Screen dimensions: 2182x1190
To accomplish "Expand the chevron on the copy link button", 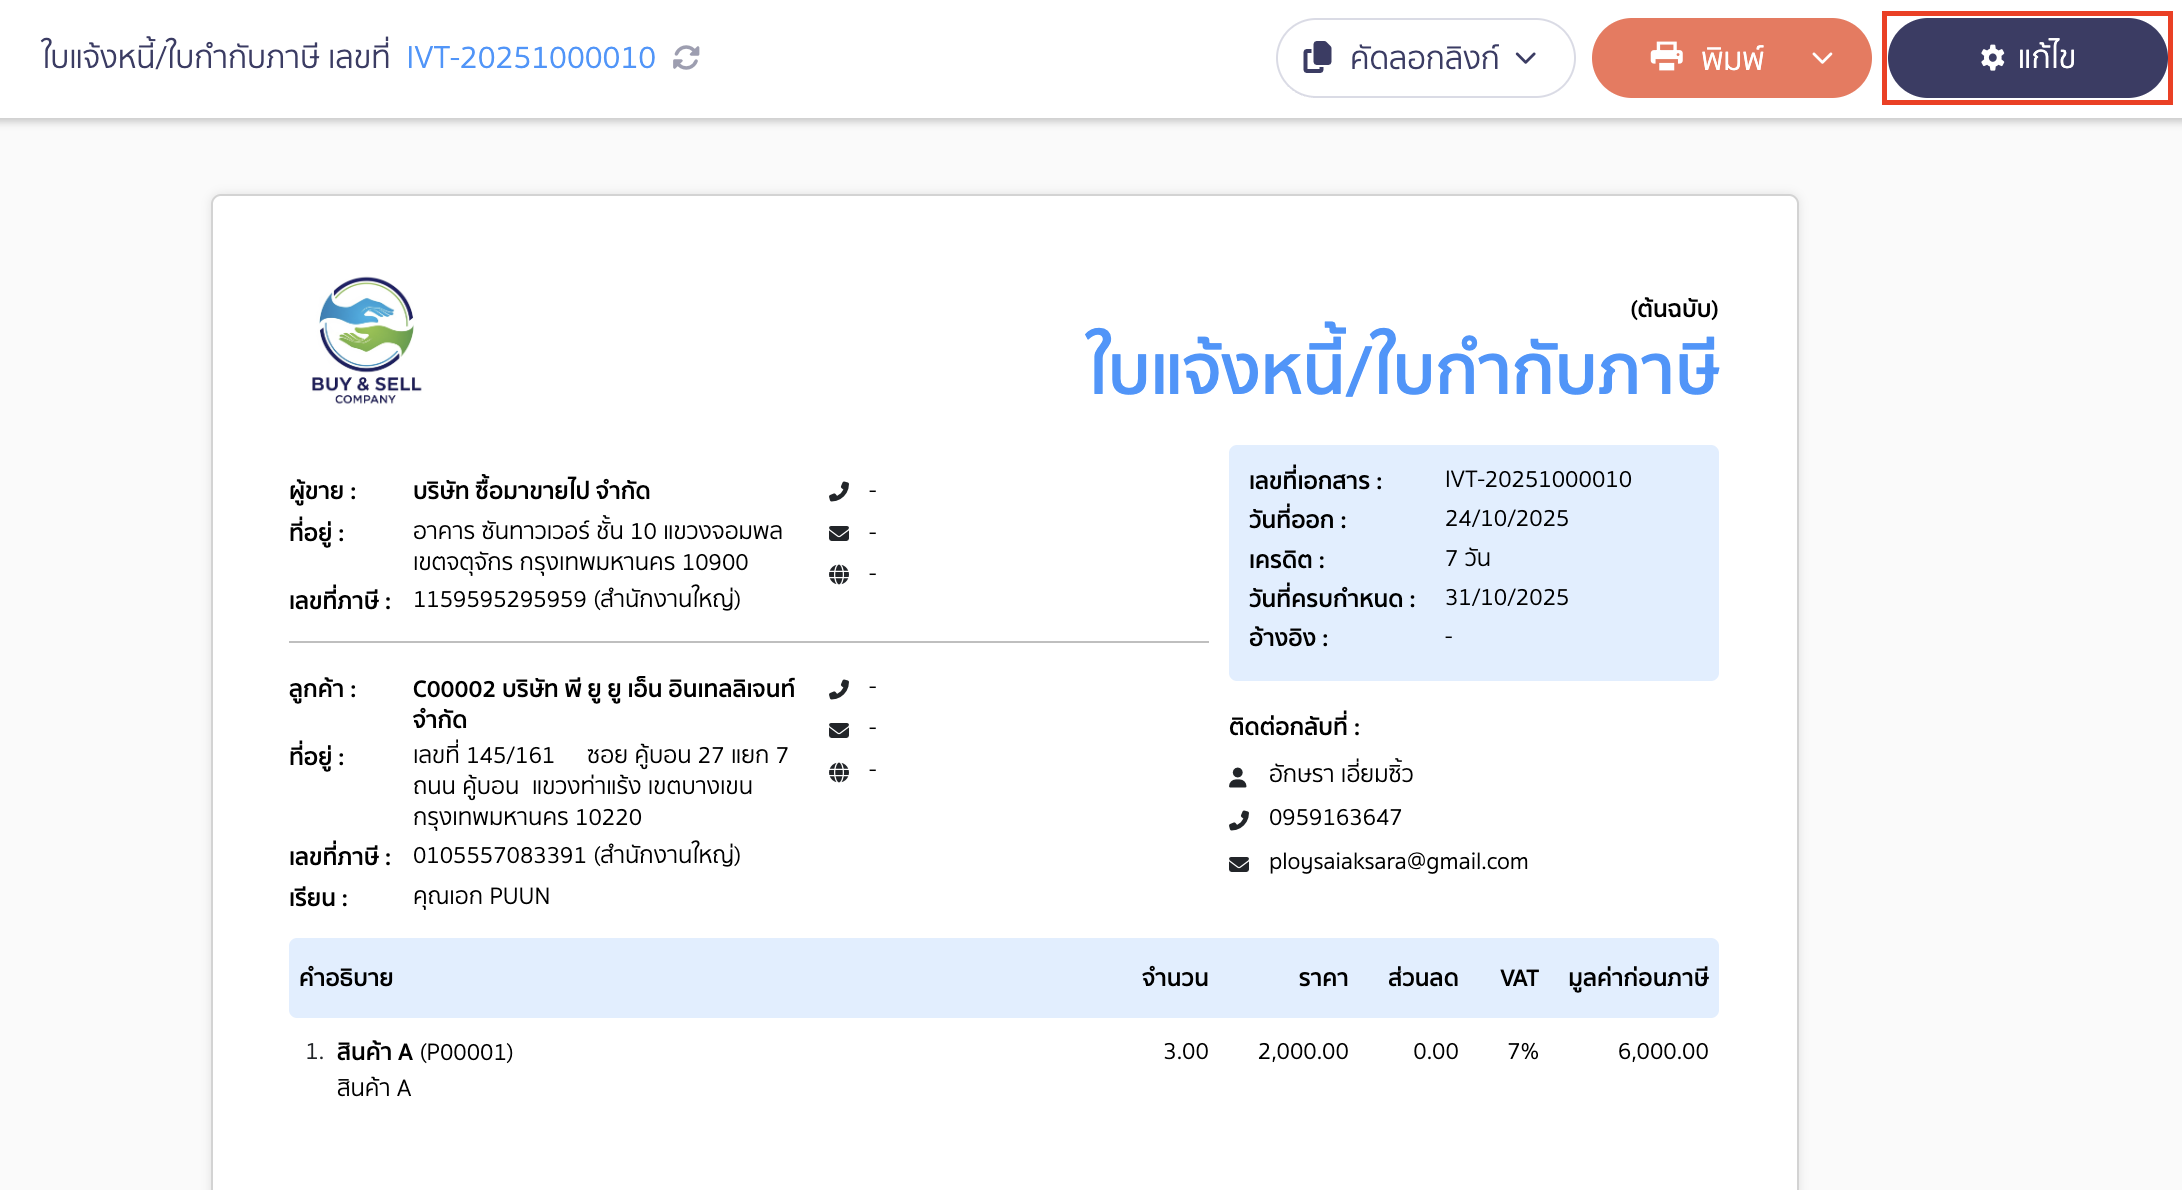I will [x=1526, y=58].
